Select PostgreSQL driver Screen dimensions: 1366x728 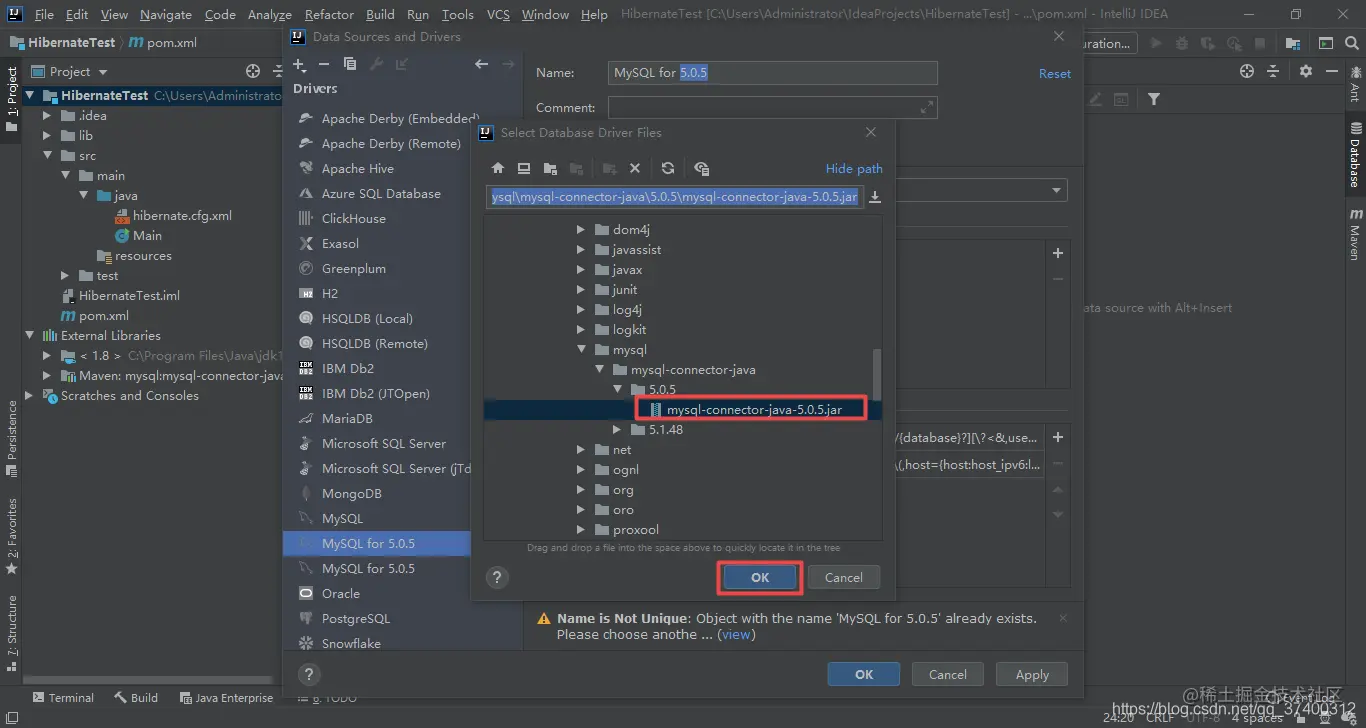(356, 619)
